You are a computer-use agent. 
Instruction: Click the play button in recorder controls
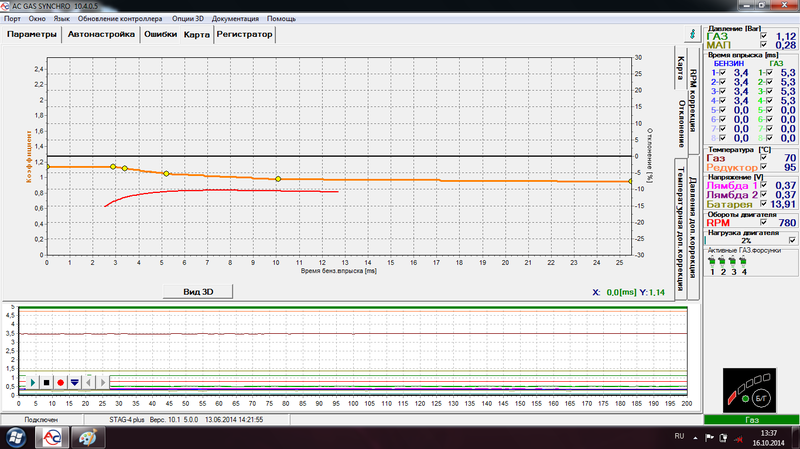coord(33,383)
